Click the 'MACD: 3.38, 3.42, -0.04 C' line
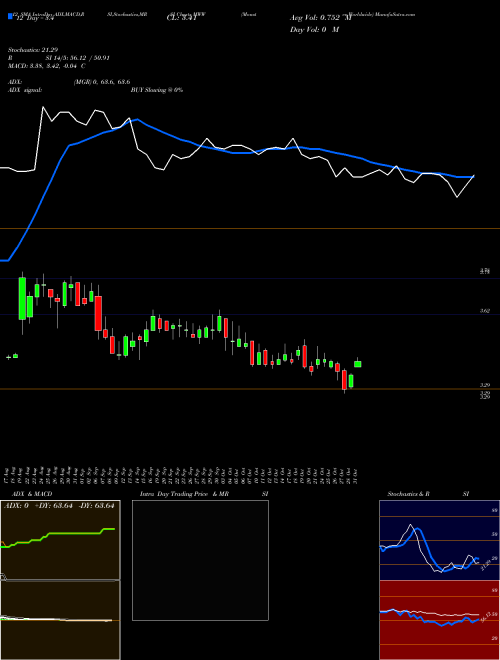 point(47,66)
